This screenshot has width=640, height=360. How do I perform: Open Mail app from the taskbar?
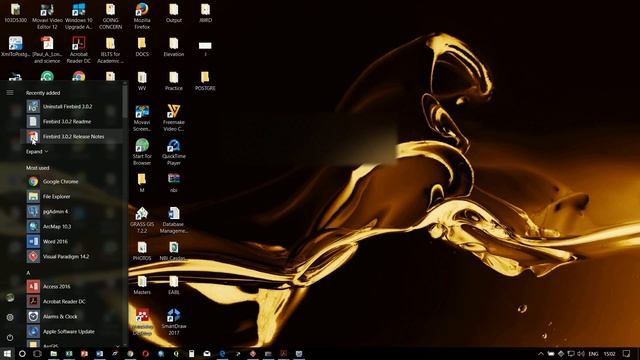pyautogui.click(x=207, y=353)
